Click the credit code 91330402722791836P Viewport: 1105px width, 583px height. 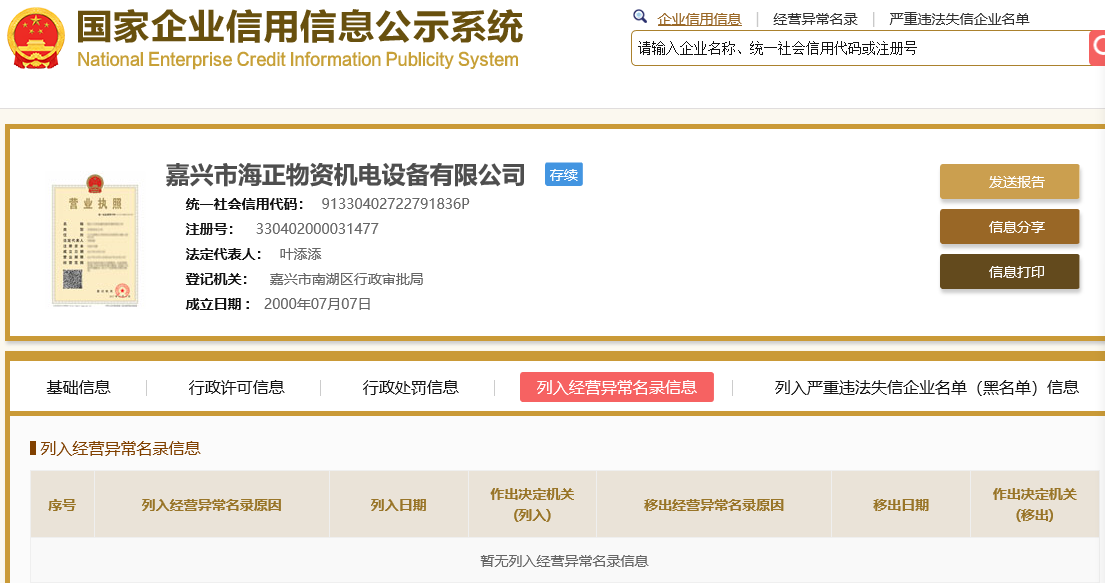[x=395, y=204]
